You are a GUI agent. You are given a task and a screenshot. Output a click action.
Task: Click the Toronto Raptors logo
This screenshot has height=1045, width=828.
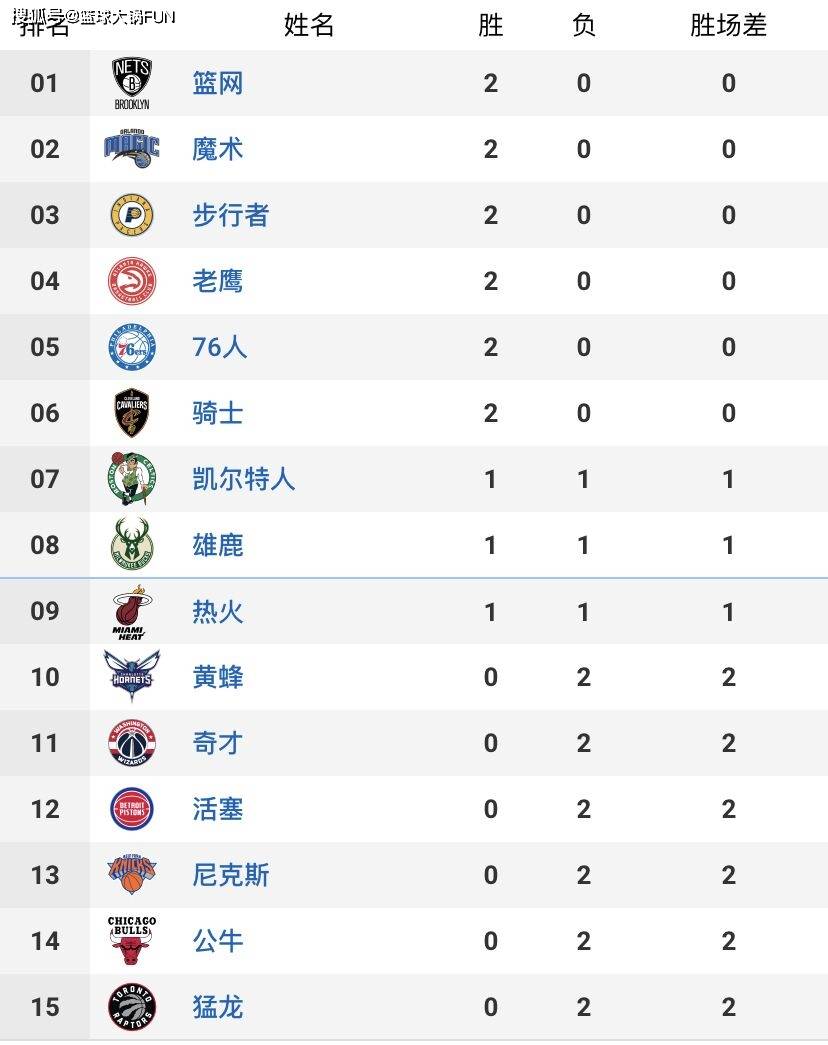[x=132, y=1006]
